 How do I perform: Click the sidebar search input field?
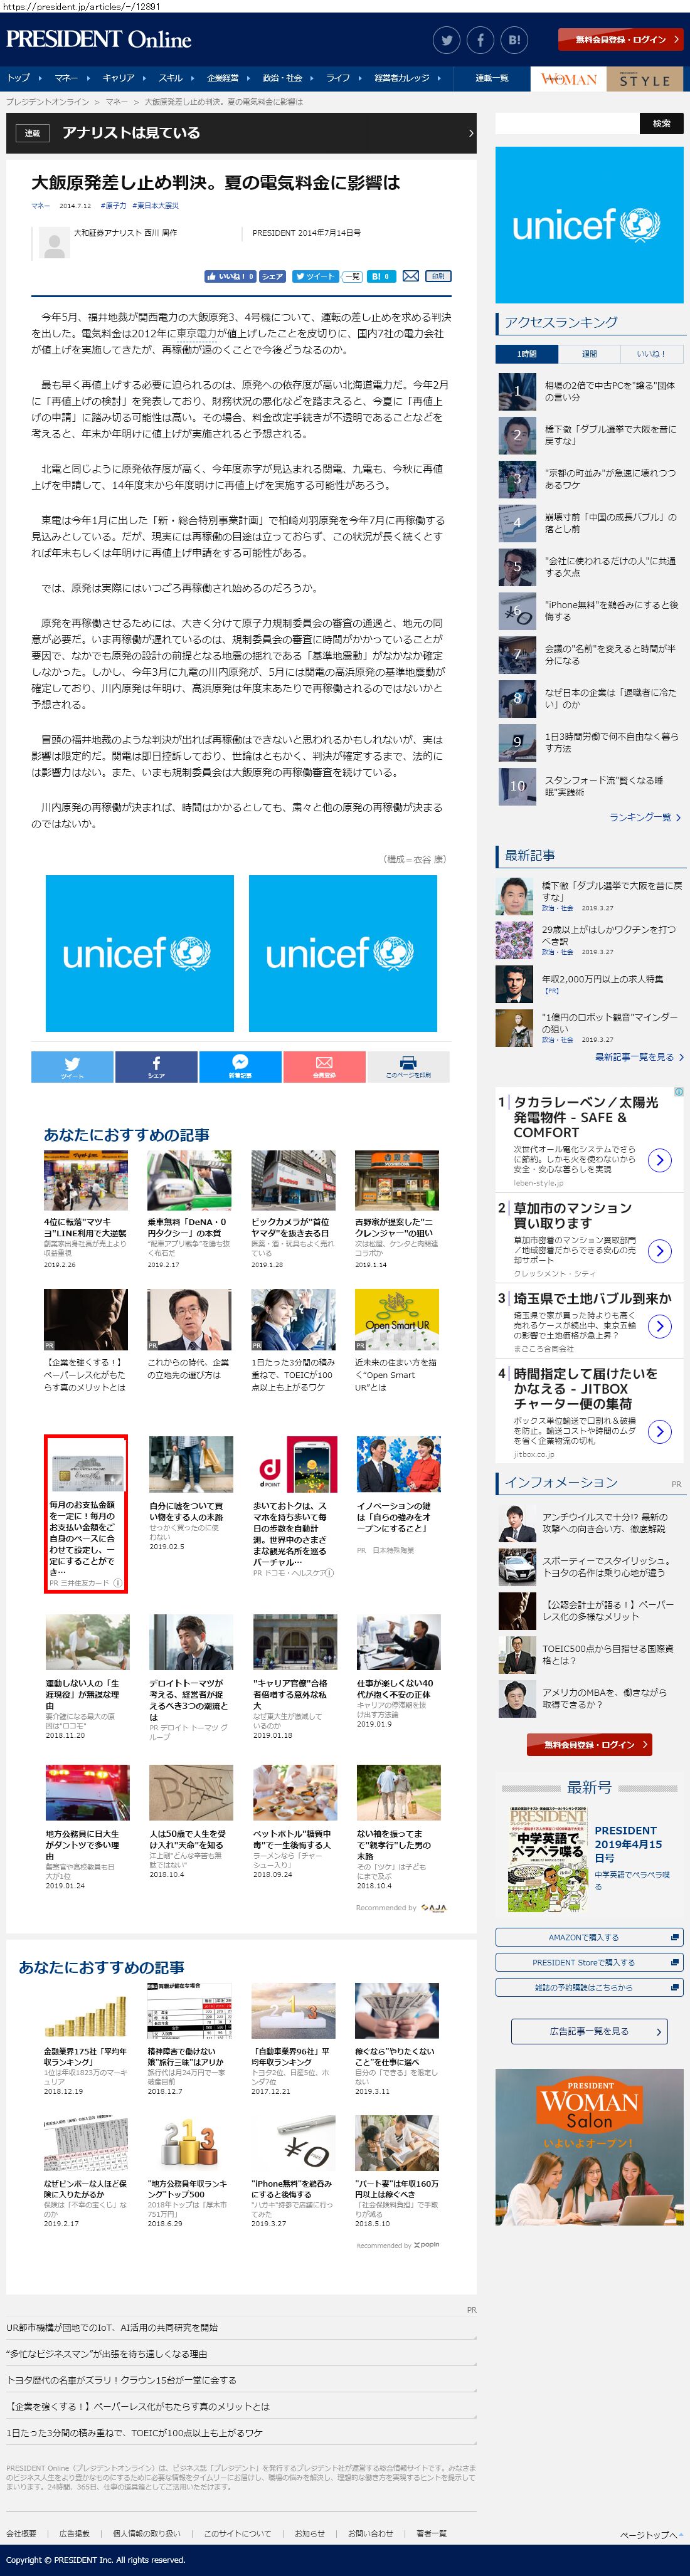click(567, 123)
